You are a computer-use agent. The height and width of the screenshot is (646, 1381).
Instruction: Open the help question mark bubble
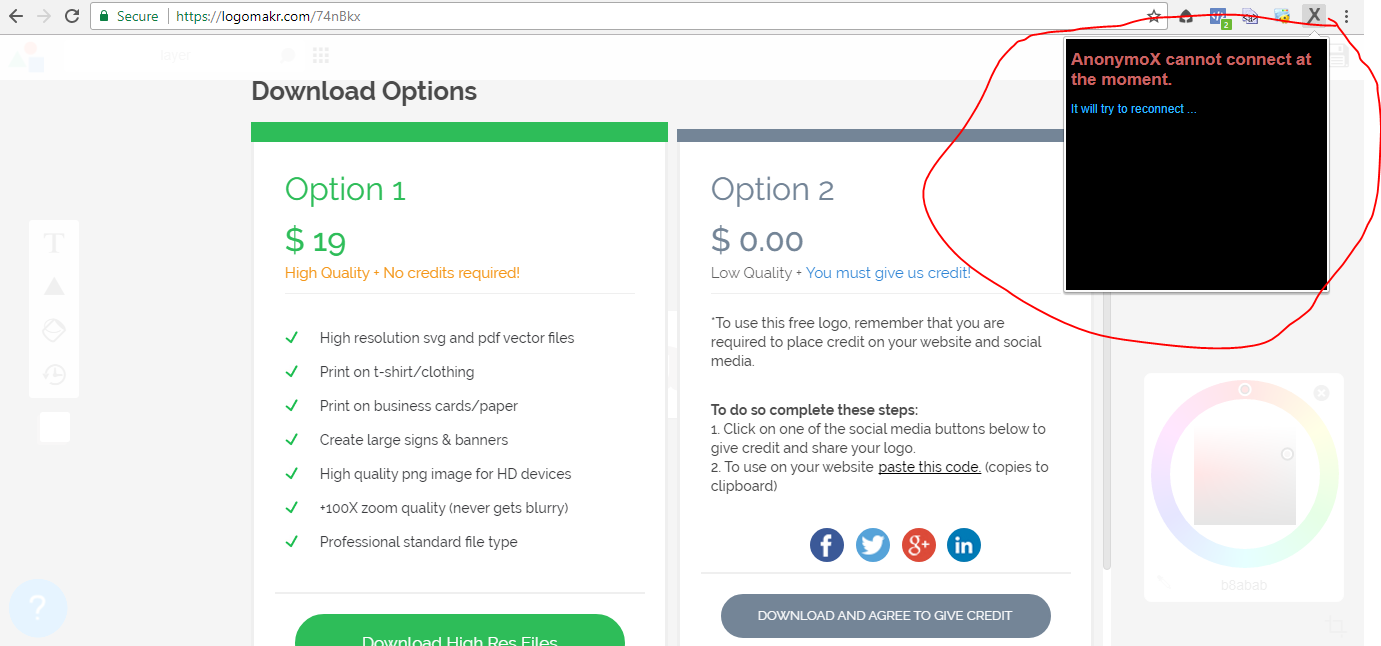38,608
